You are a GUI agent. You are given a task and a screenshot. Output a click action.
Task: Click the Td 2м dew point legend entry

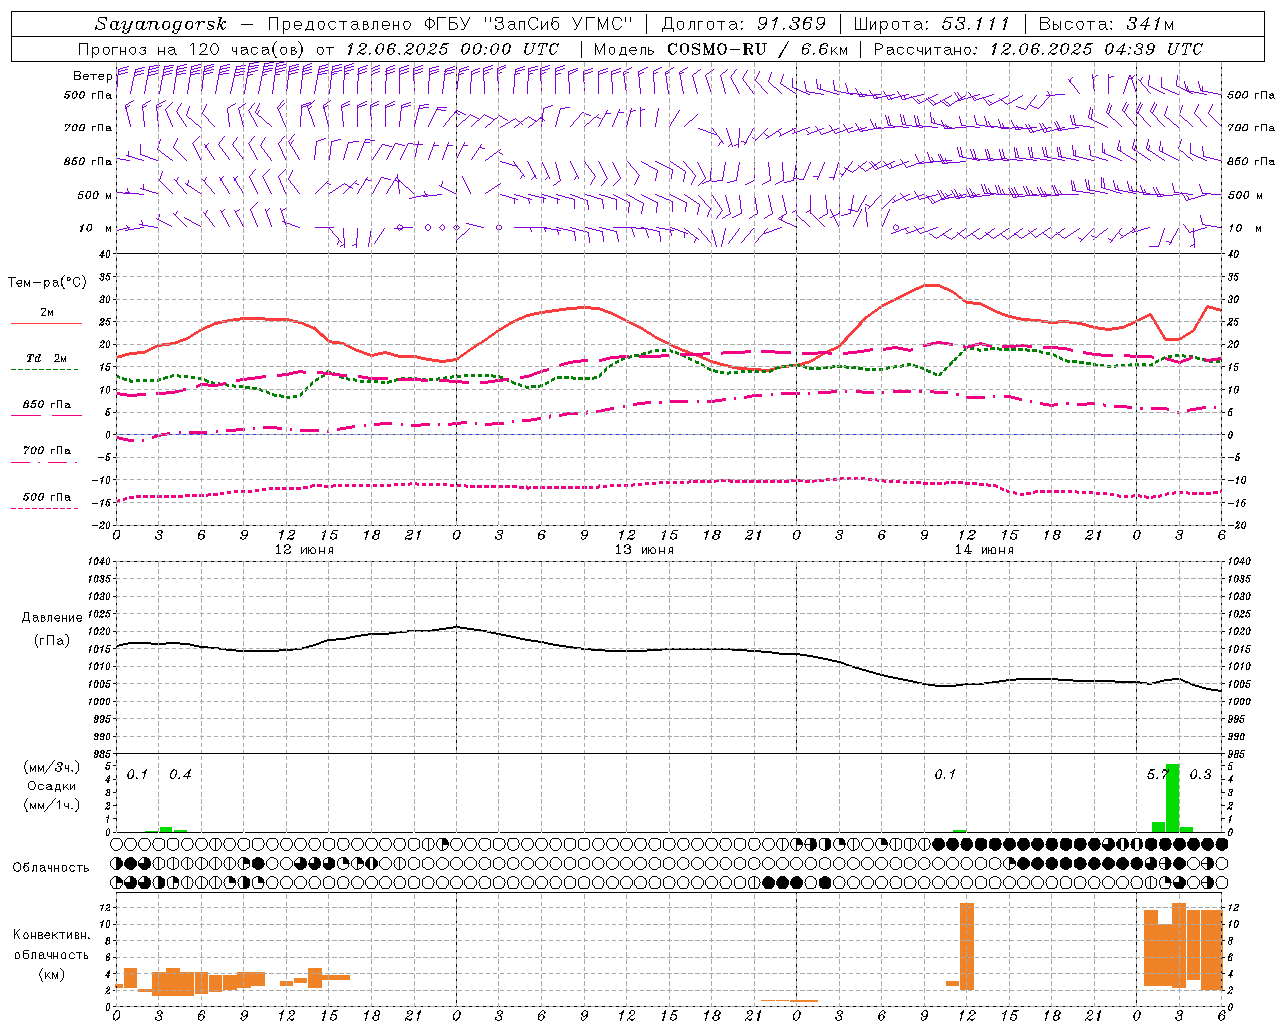point(47,358)
